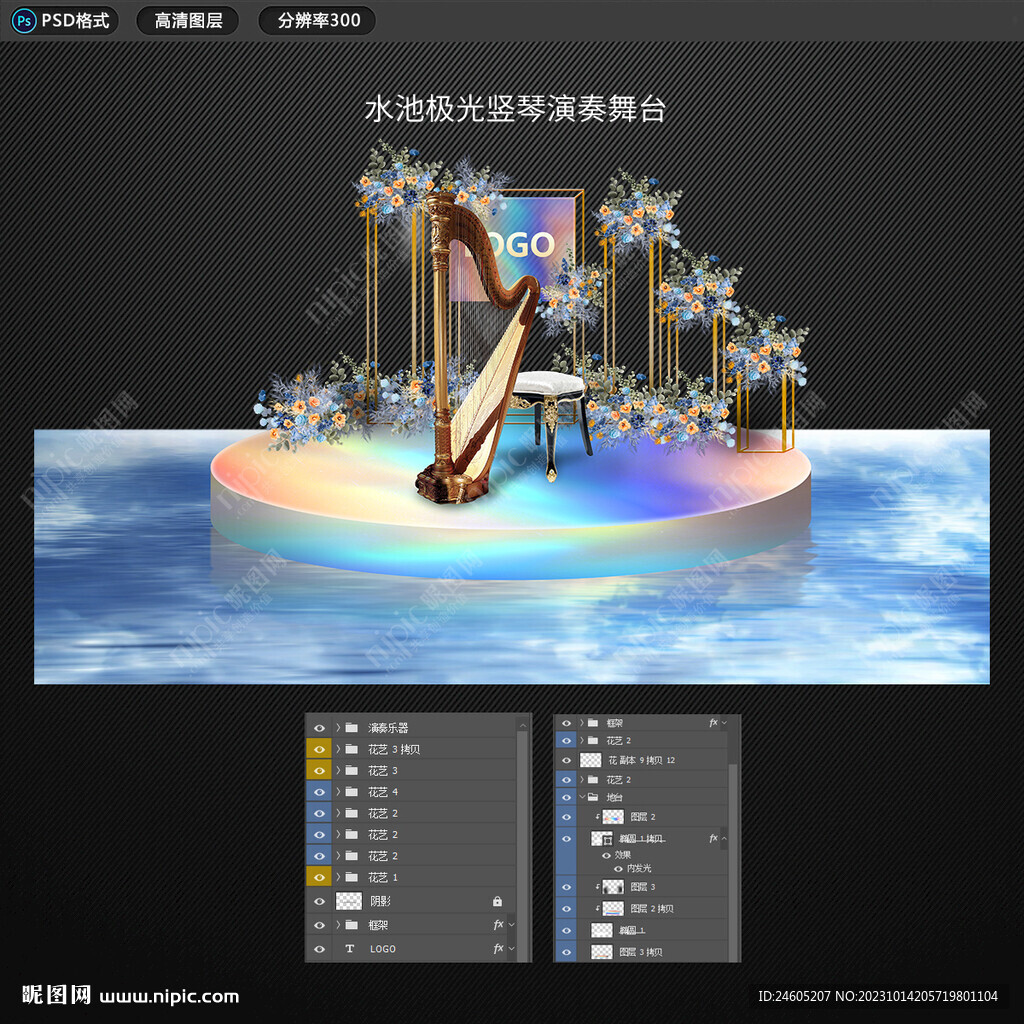This screenshot has height=1024, width=1024.
Task: Expand the 花艺 1 group
Action: pyautogui.click(x=338, y=877)
